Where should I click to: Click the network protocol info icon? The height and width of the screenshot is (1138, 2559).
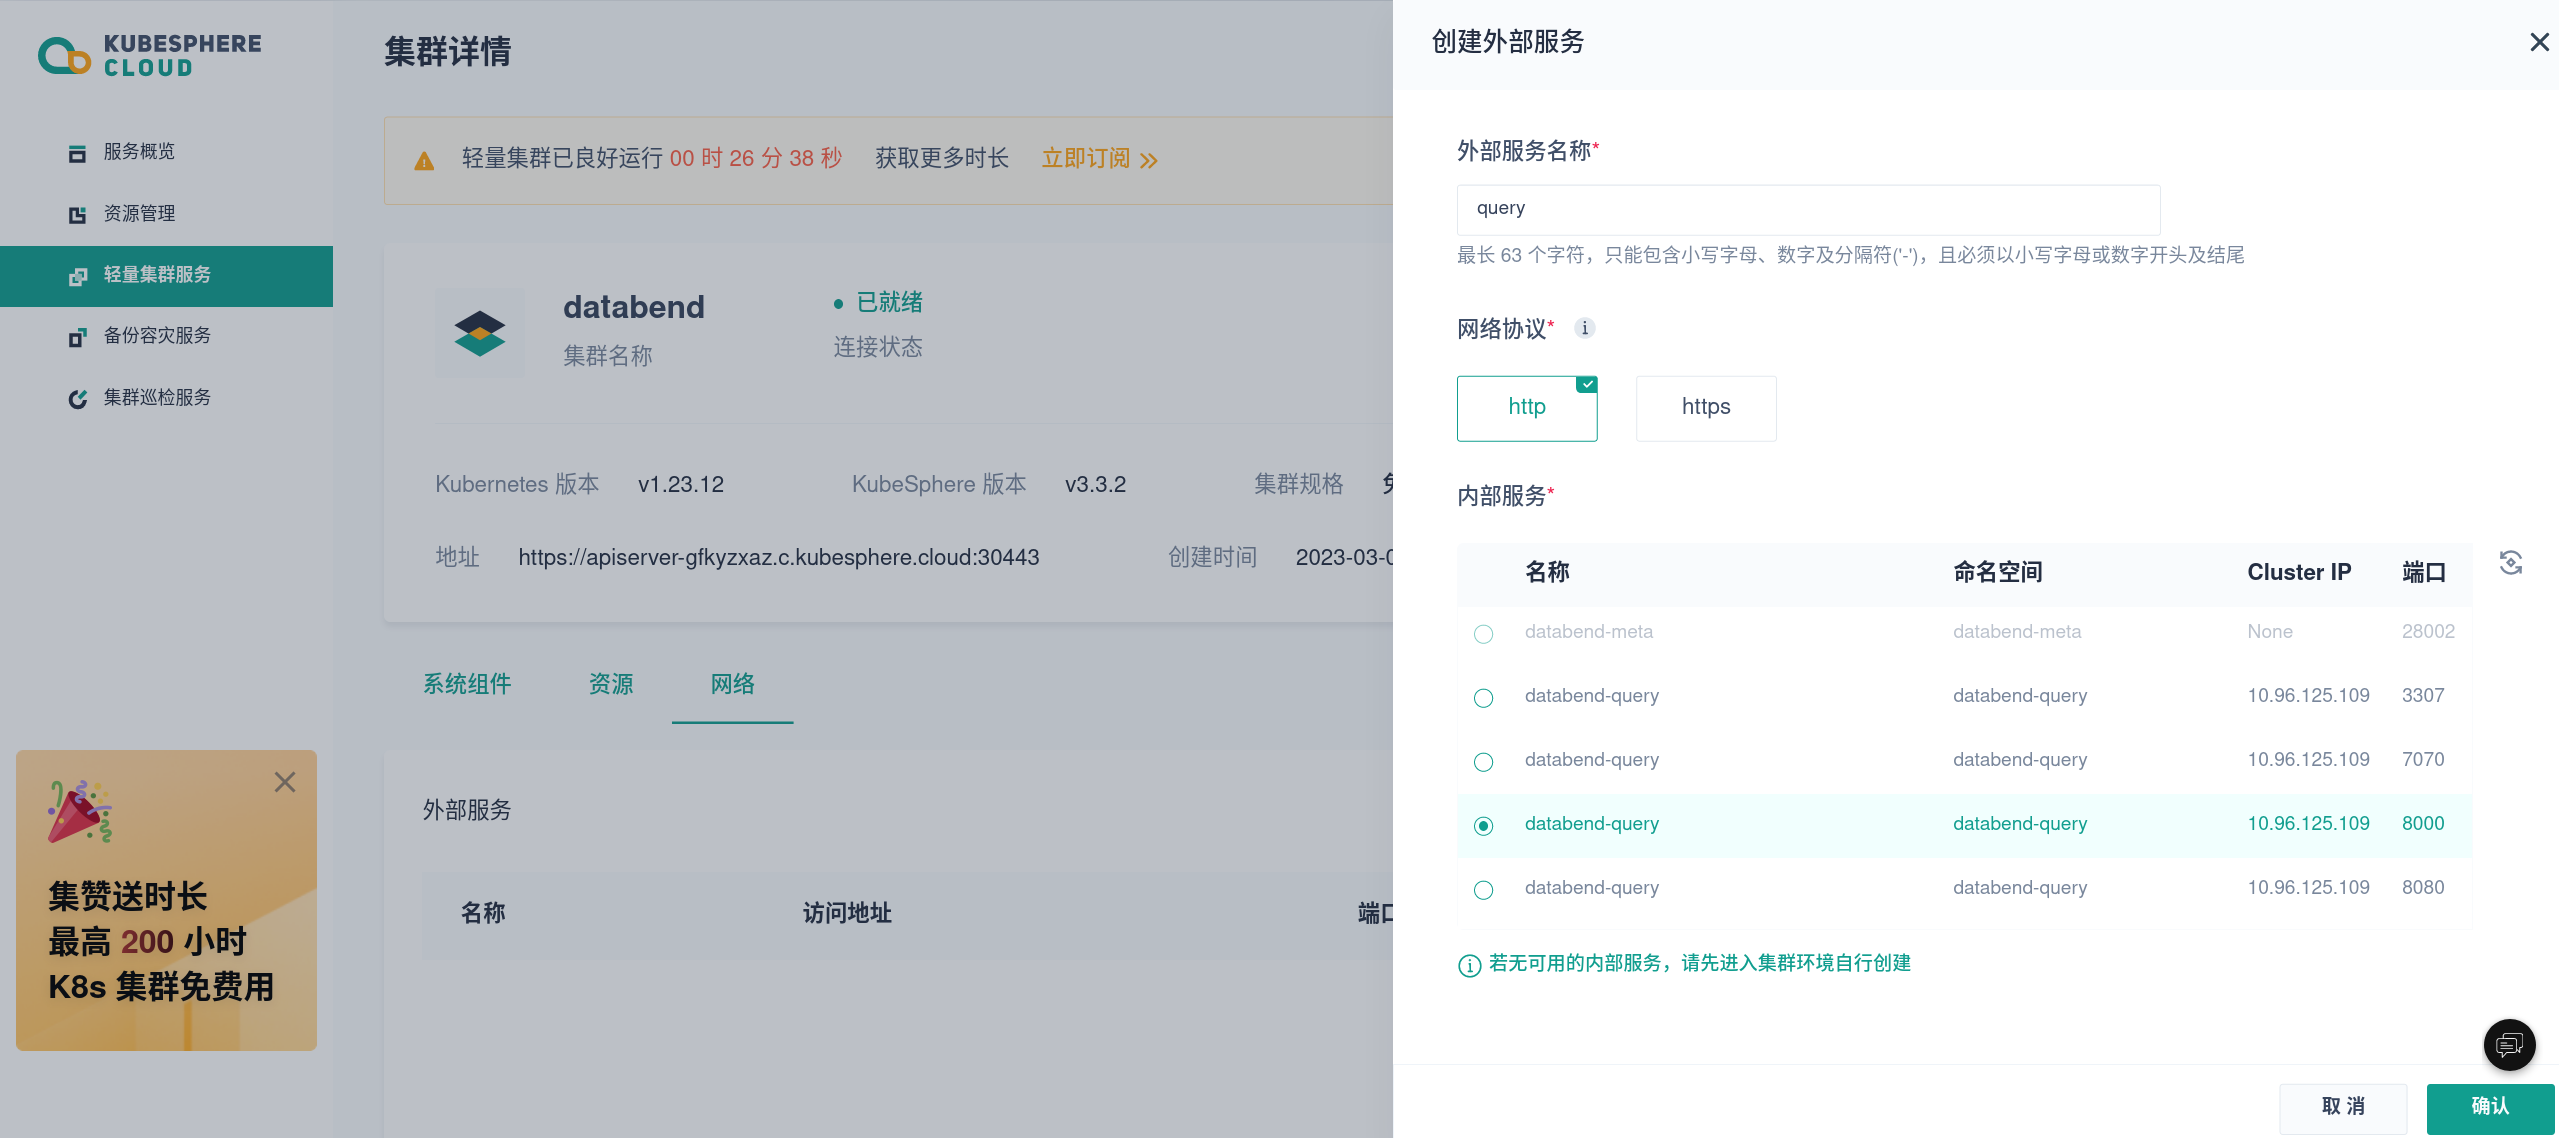[1584, 328]
